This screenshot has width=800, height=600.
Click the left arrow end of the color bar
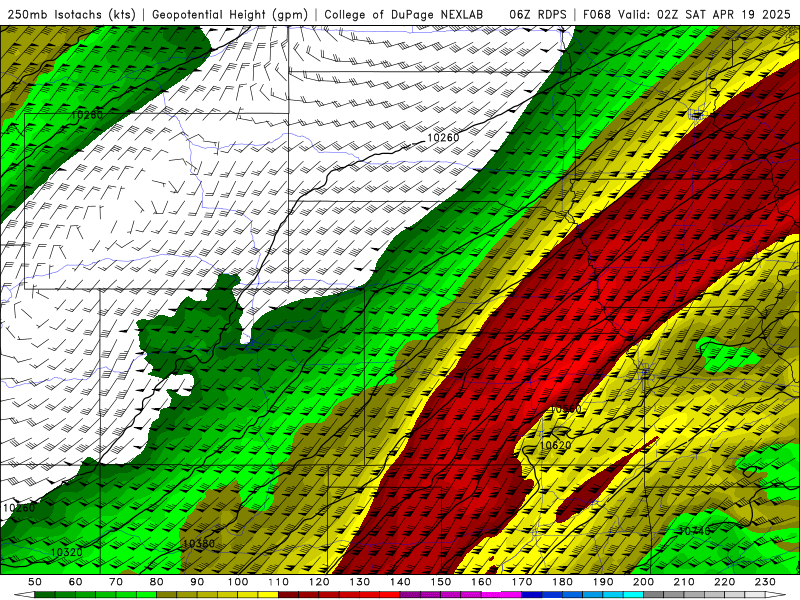tap(24, 595)
